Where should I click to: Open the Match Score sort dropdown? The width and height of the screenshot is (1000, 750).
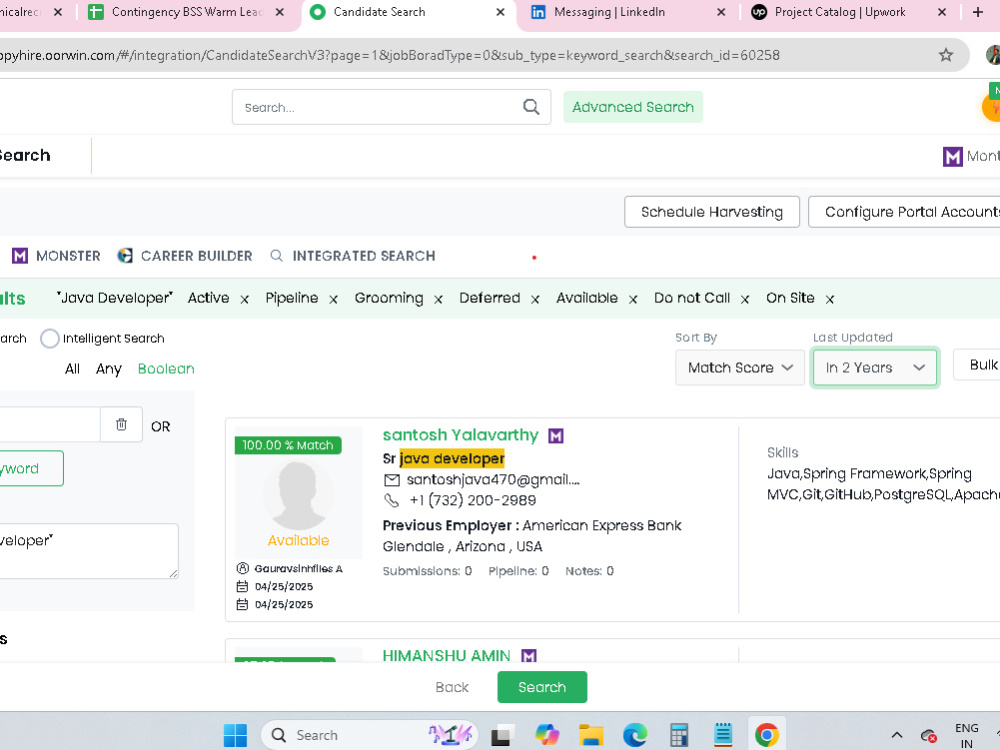(740, 367)
